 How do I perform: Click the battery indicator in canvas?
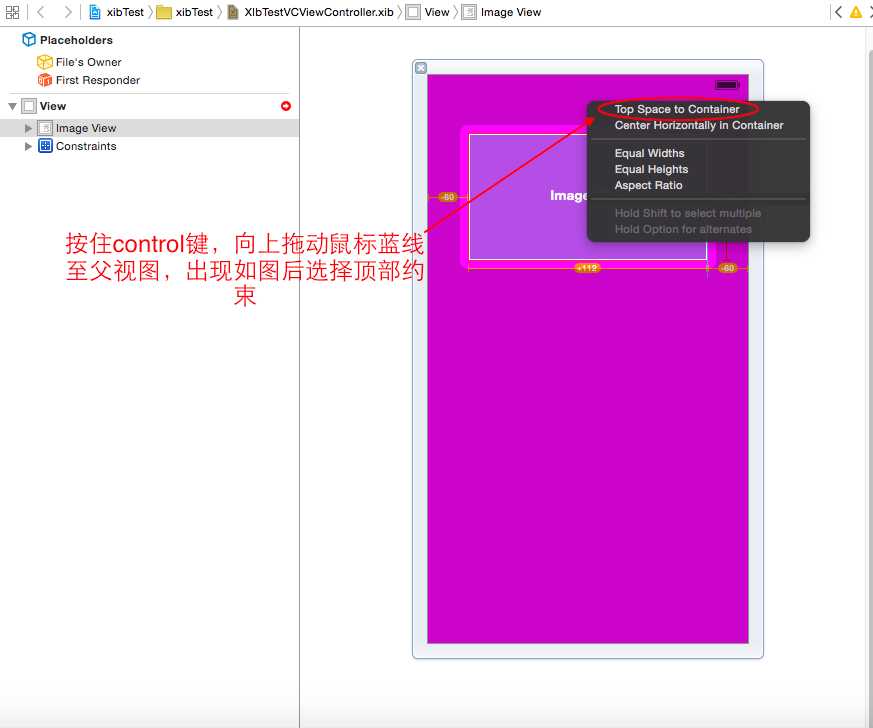pos(727,85)
